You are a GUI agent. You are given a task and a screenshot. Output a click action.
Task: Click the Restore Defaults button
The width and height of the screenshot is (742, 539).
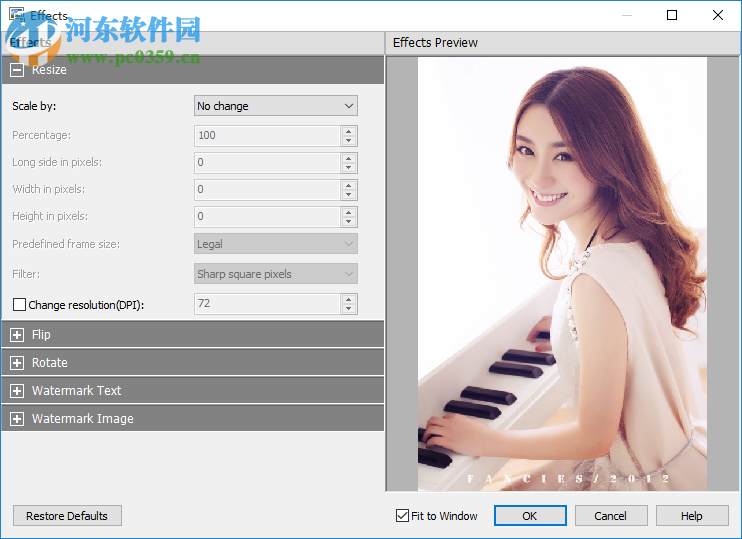pos(67,516)
